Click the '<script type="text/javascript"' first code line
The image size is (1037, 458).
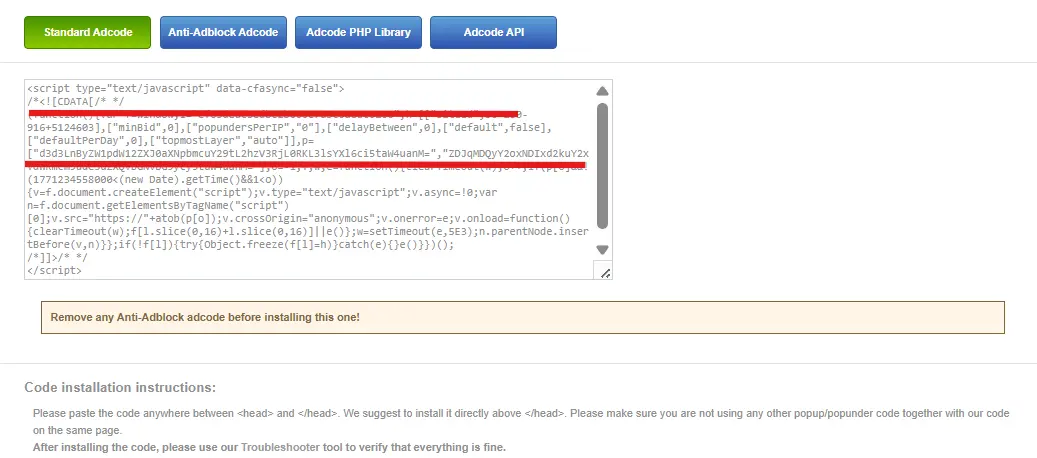pos(186,89)
